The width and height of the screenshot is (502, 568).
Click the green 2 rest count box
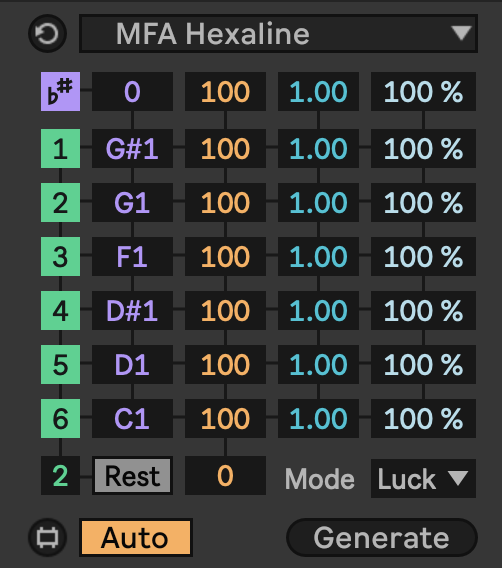pos(60,476)
